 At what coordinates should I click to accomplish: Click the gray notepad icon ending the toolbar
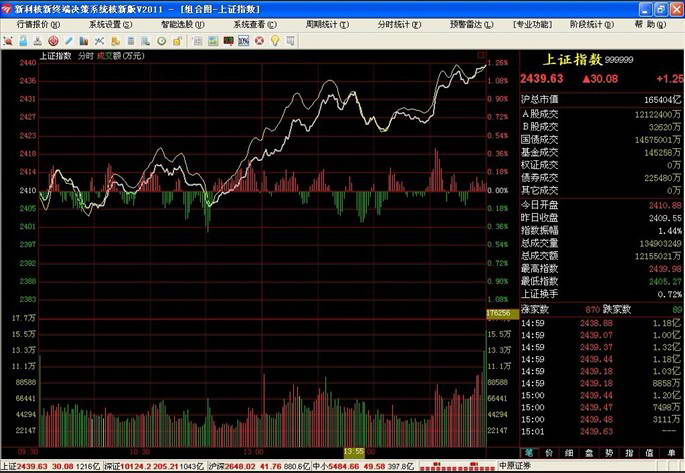290,41
